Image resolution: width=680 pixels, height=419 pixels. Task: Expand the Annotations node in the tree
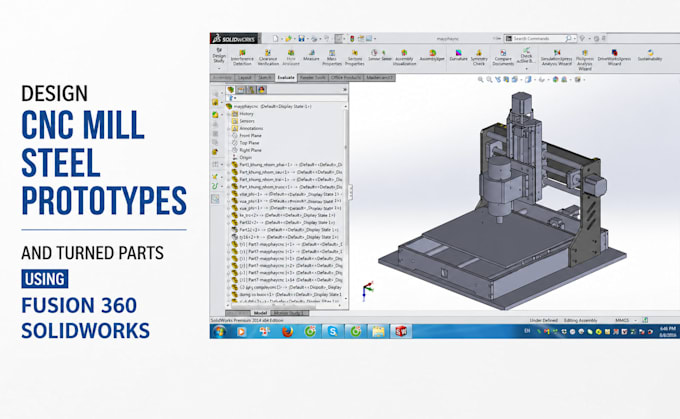tap(229, 129)
